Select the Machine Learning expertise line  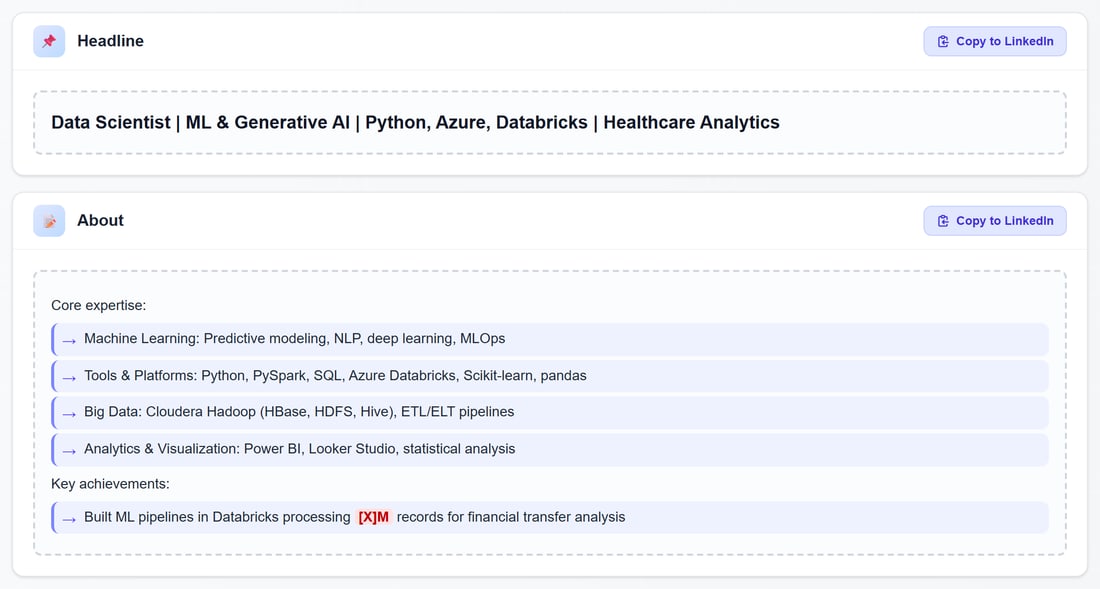550,339
